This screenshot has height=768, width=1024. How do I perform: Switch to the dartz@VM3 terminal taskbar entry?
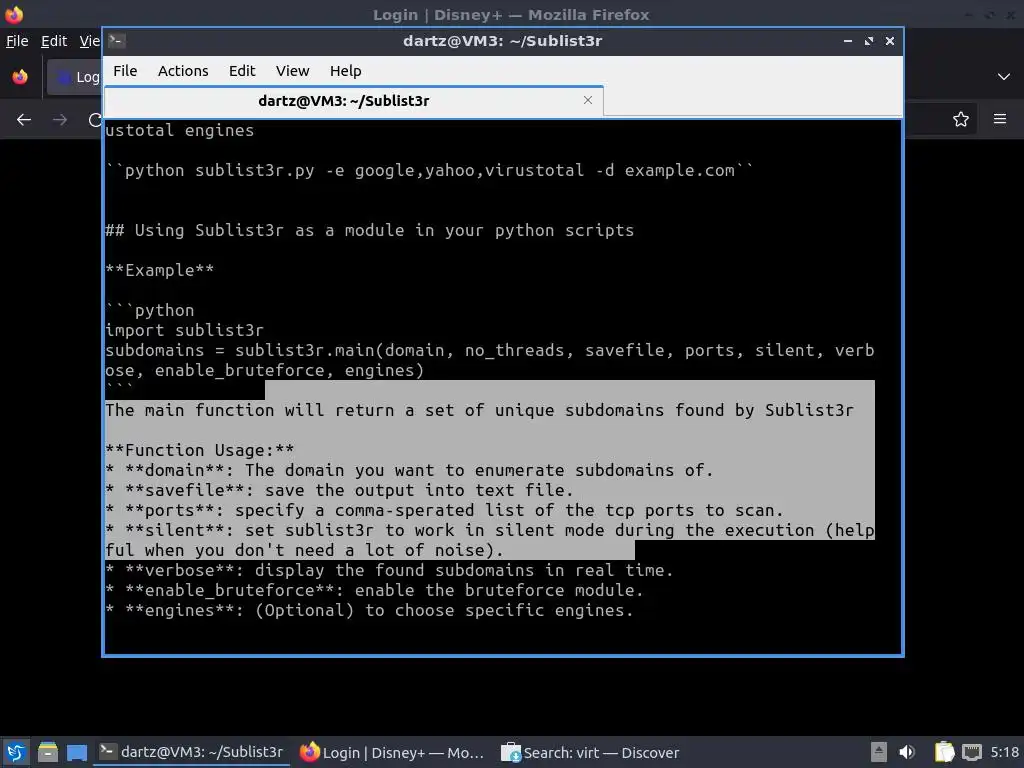coord(192,752)
